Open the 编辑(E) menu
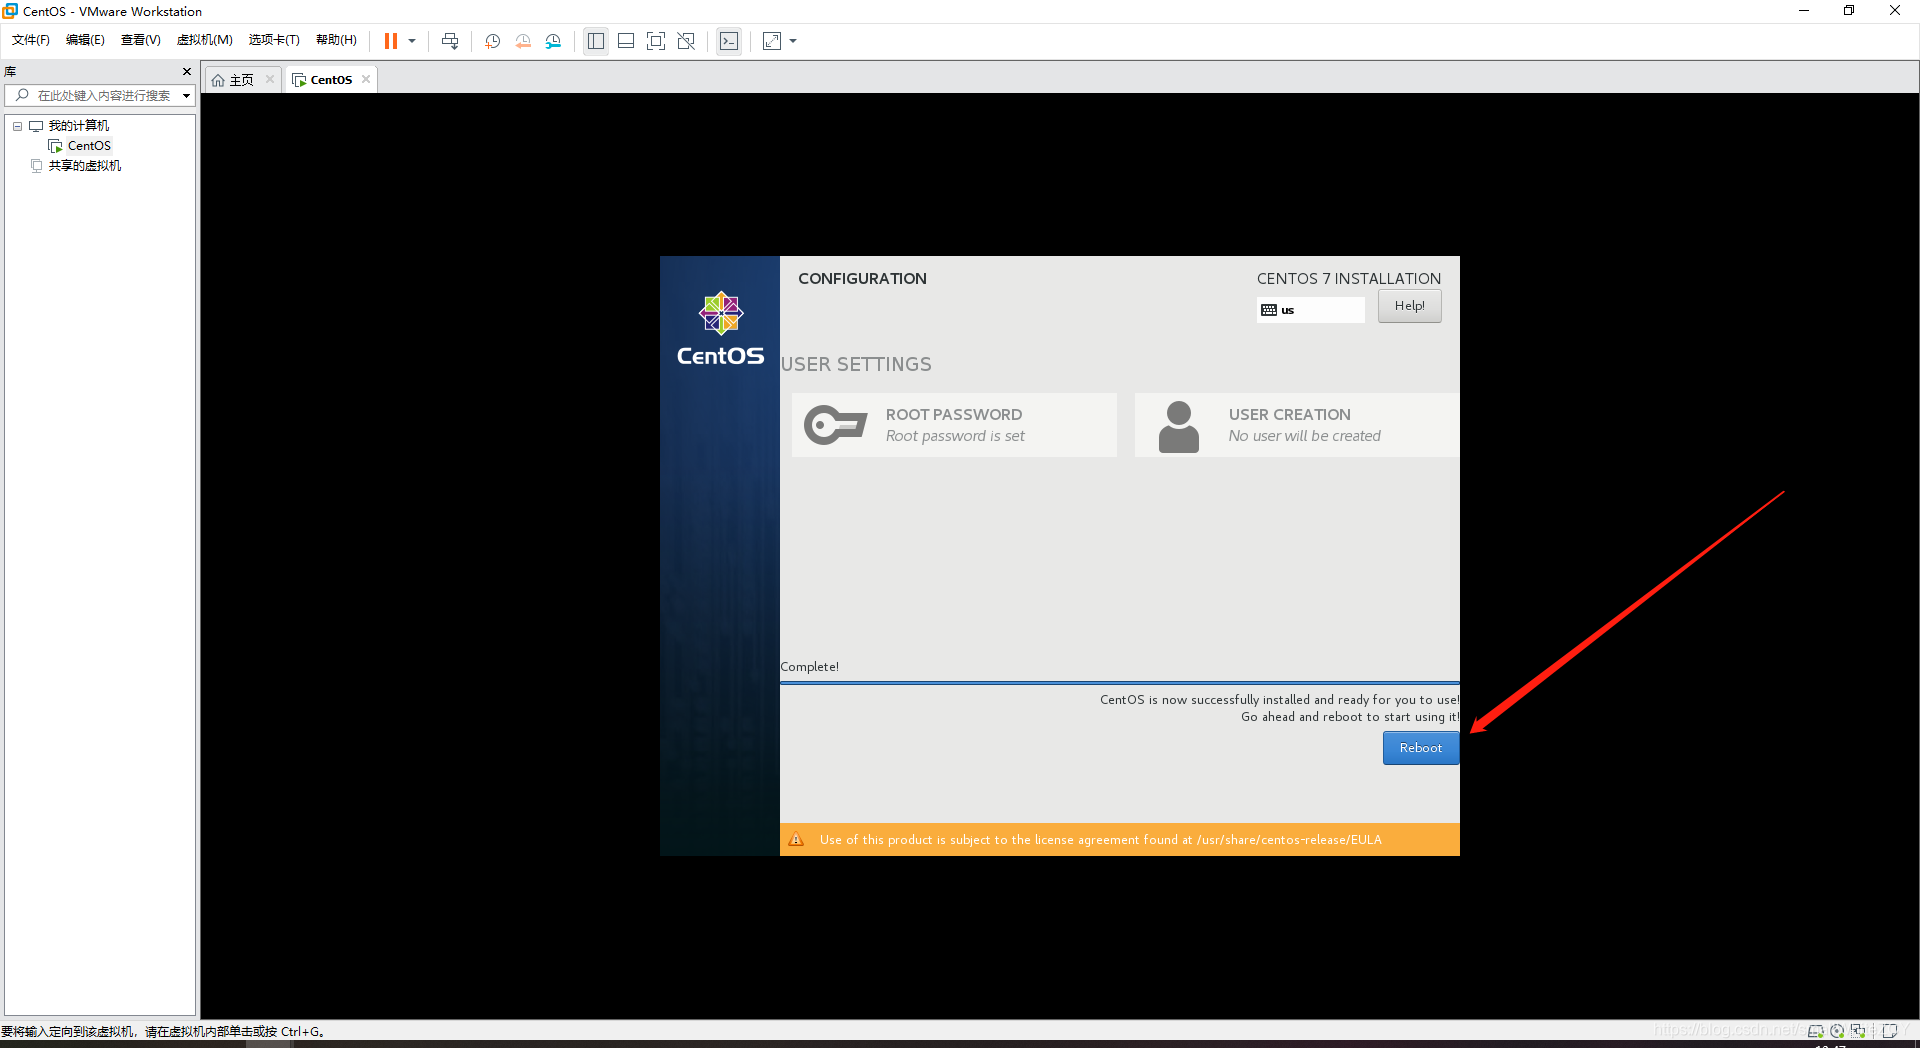The height and width of the screenshot is (1048, 1920). (x=85, y=40)
